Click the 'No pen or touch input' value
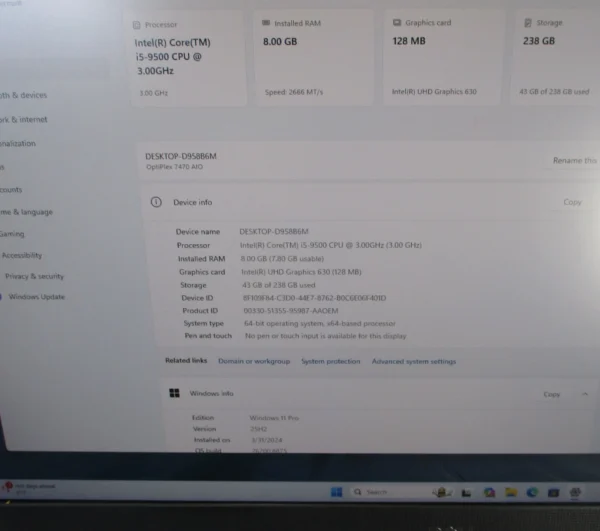The height and width of the screenshot is (531, 600). (326, 336)
